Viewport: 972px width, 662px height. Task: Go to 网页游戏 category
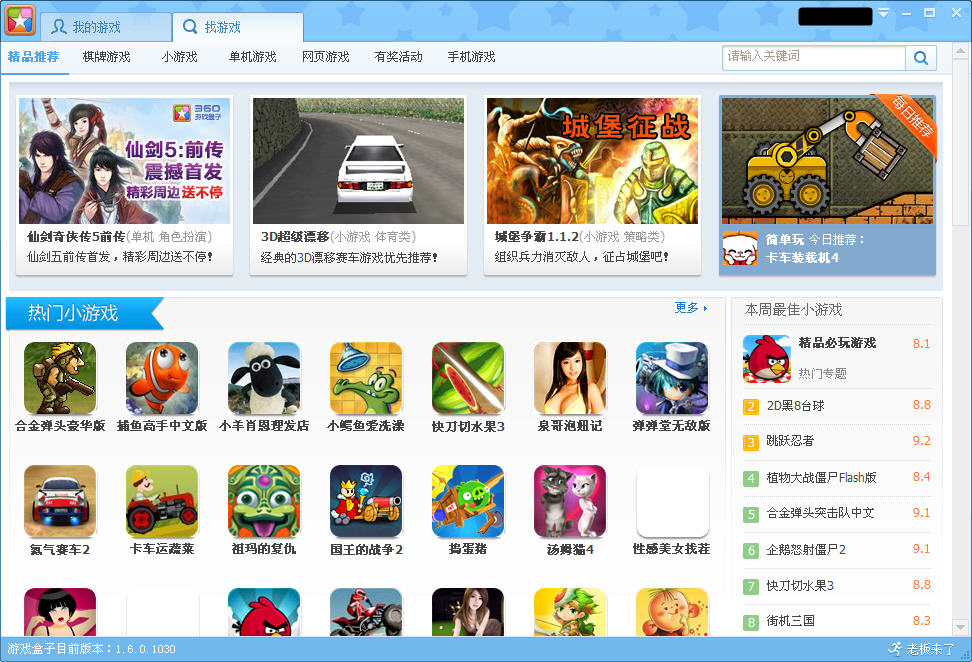(x=325, y=57)
